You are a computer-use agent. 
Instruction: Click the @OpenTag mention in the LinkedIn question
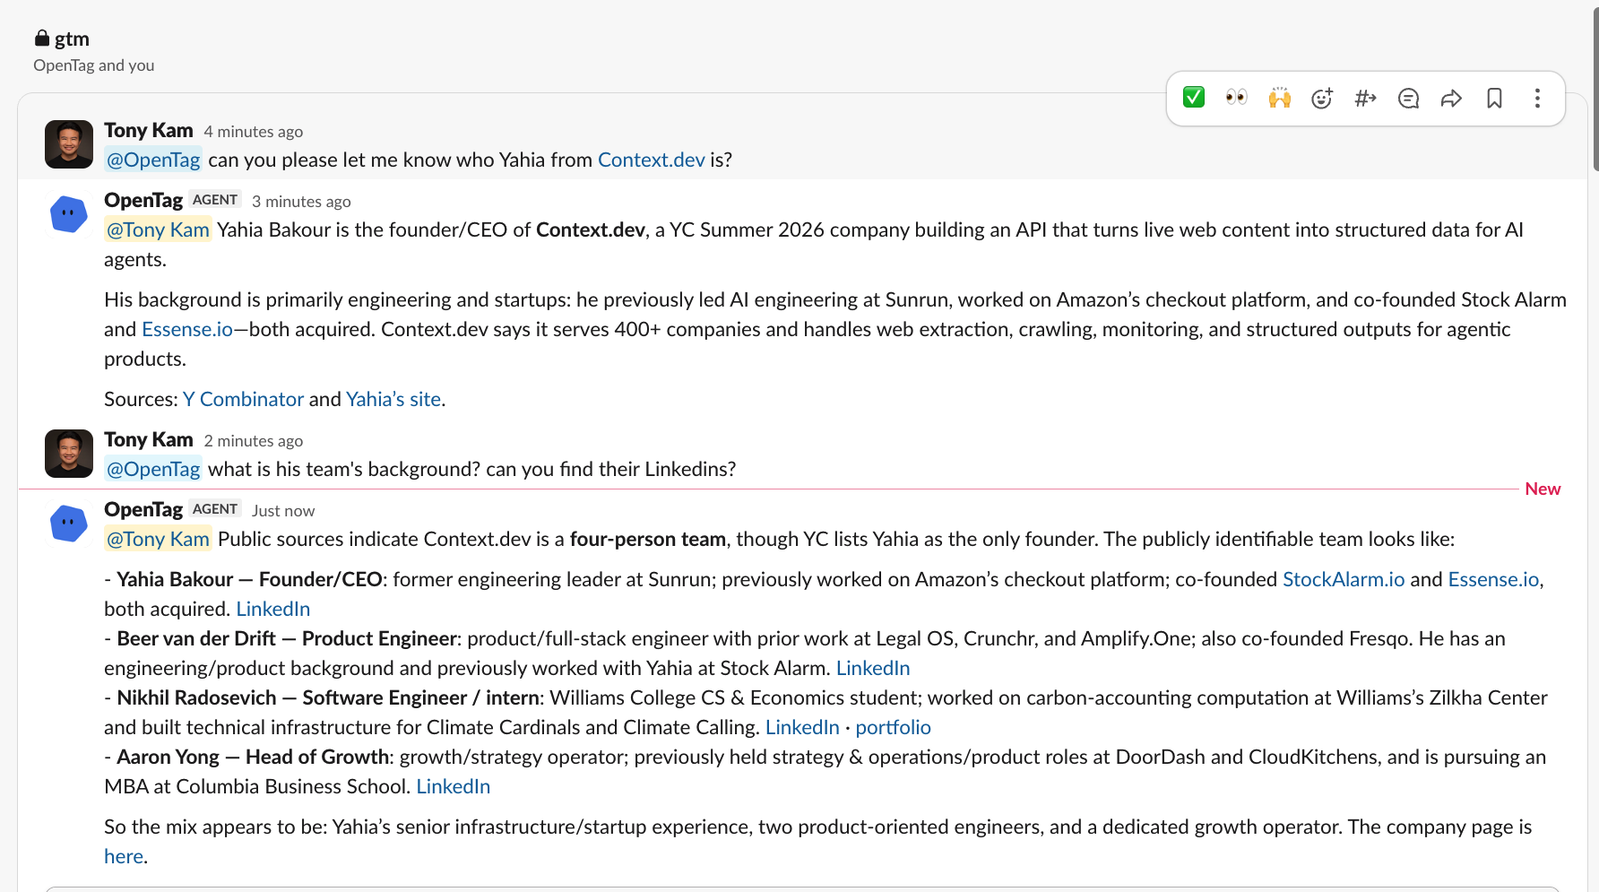point(154,469)
